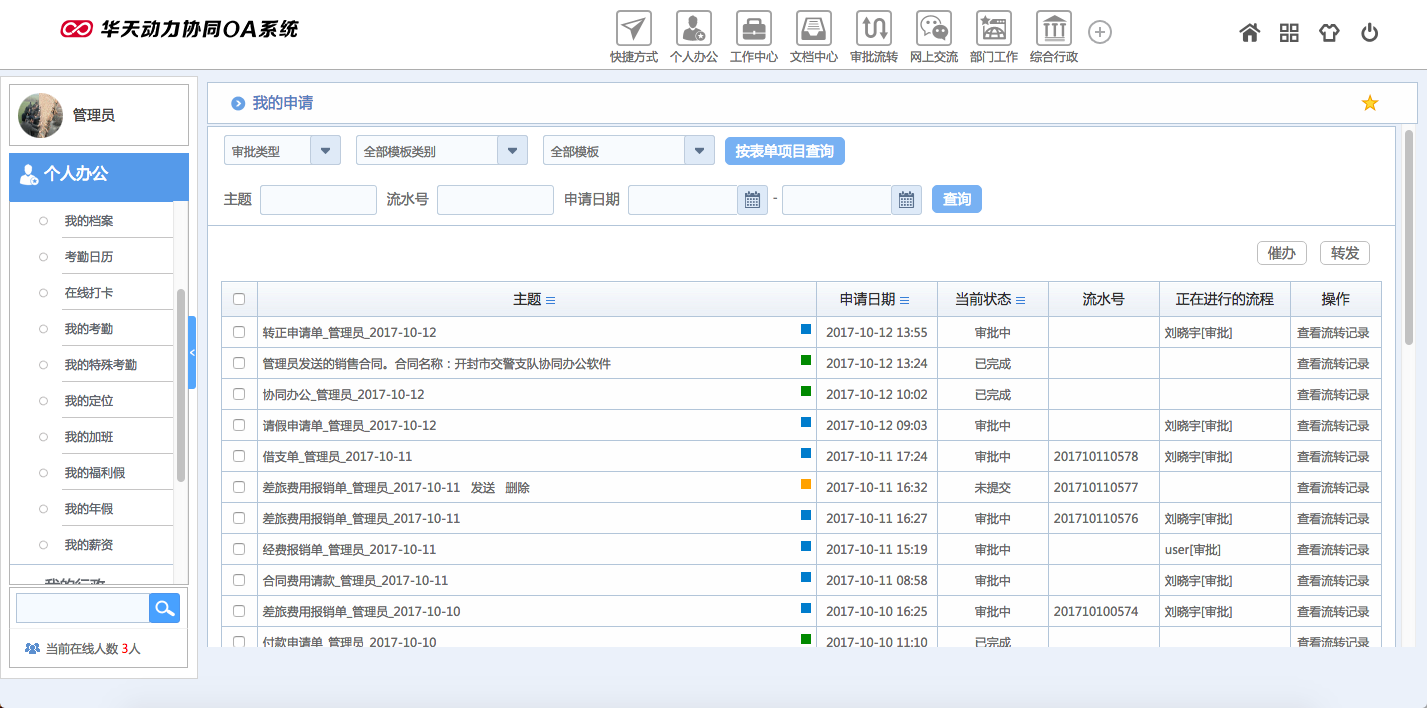The width and height of the screenshot is (1427, 708).
Task: Click the power logout icon
Action: pos(1369,32)
